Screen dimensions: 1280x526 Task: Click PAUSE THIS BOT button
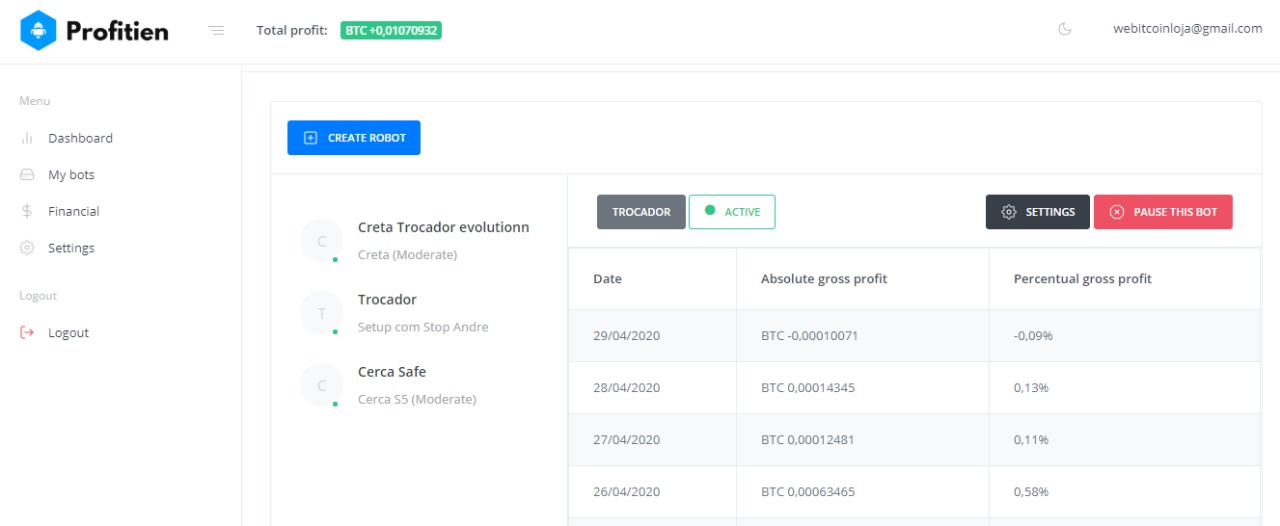[x=1163, y=212]
